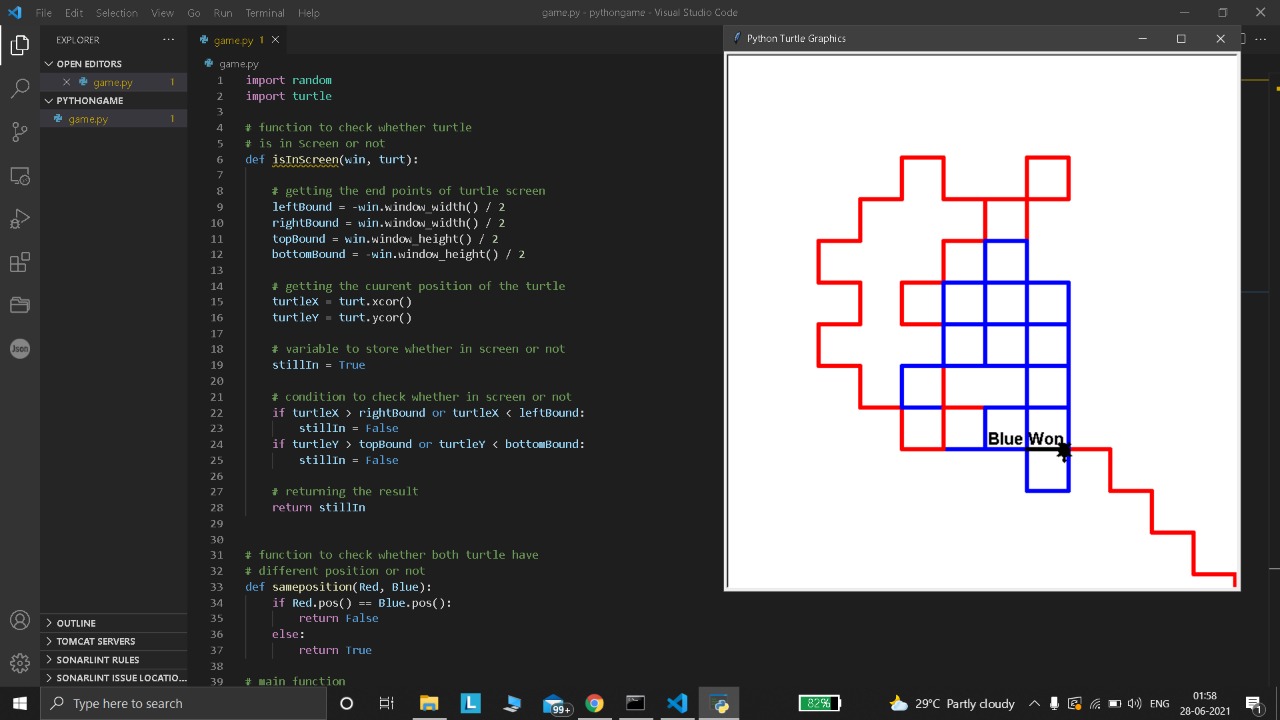
Task: Open Remote Explorer icon in activity bar
Action: point(20,176)
